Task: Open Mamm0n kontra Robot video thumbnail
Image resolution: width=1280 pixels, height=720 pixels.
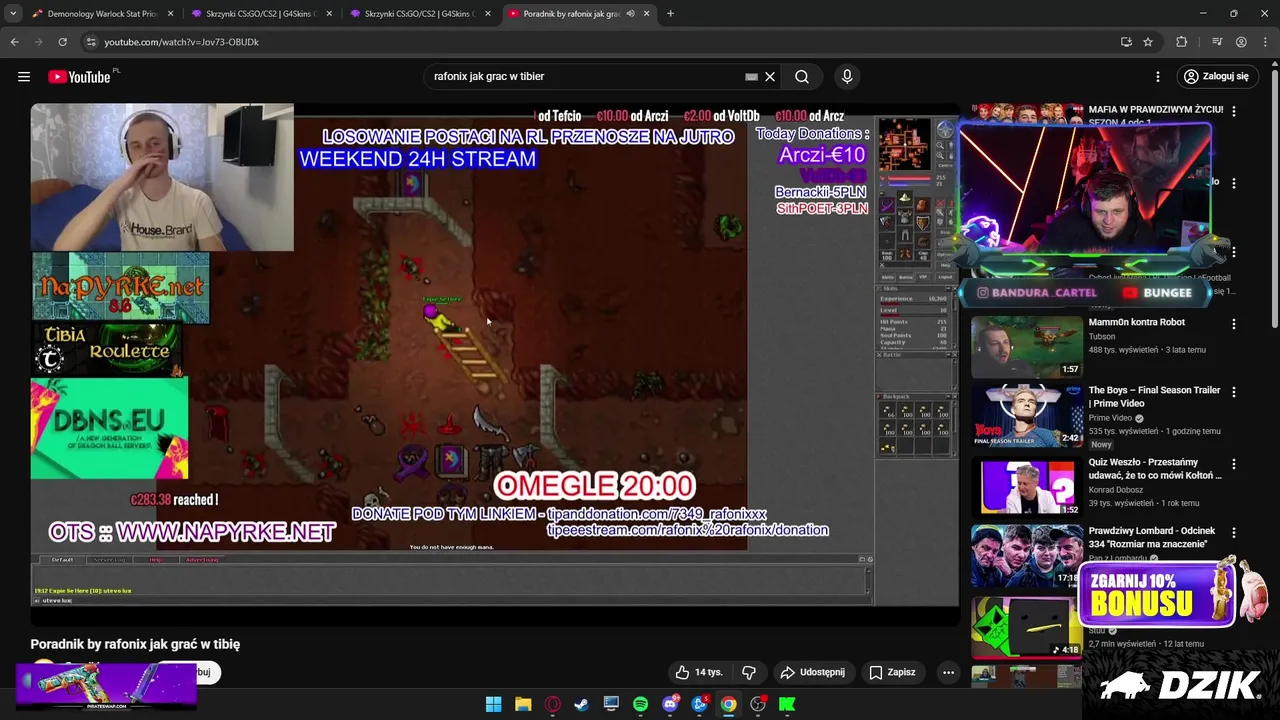Action: click(1027, 347)
